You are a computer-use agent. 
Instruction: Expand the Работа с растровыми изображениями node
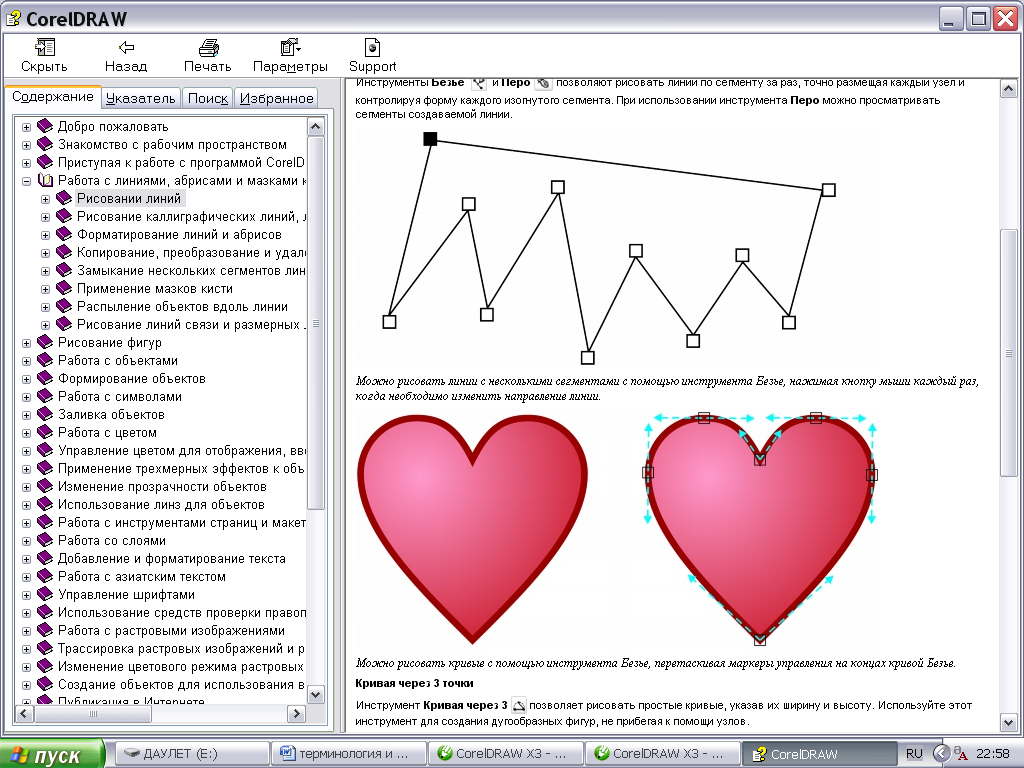(x=26, y=631)
